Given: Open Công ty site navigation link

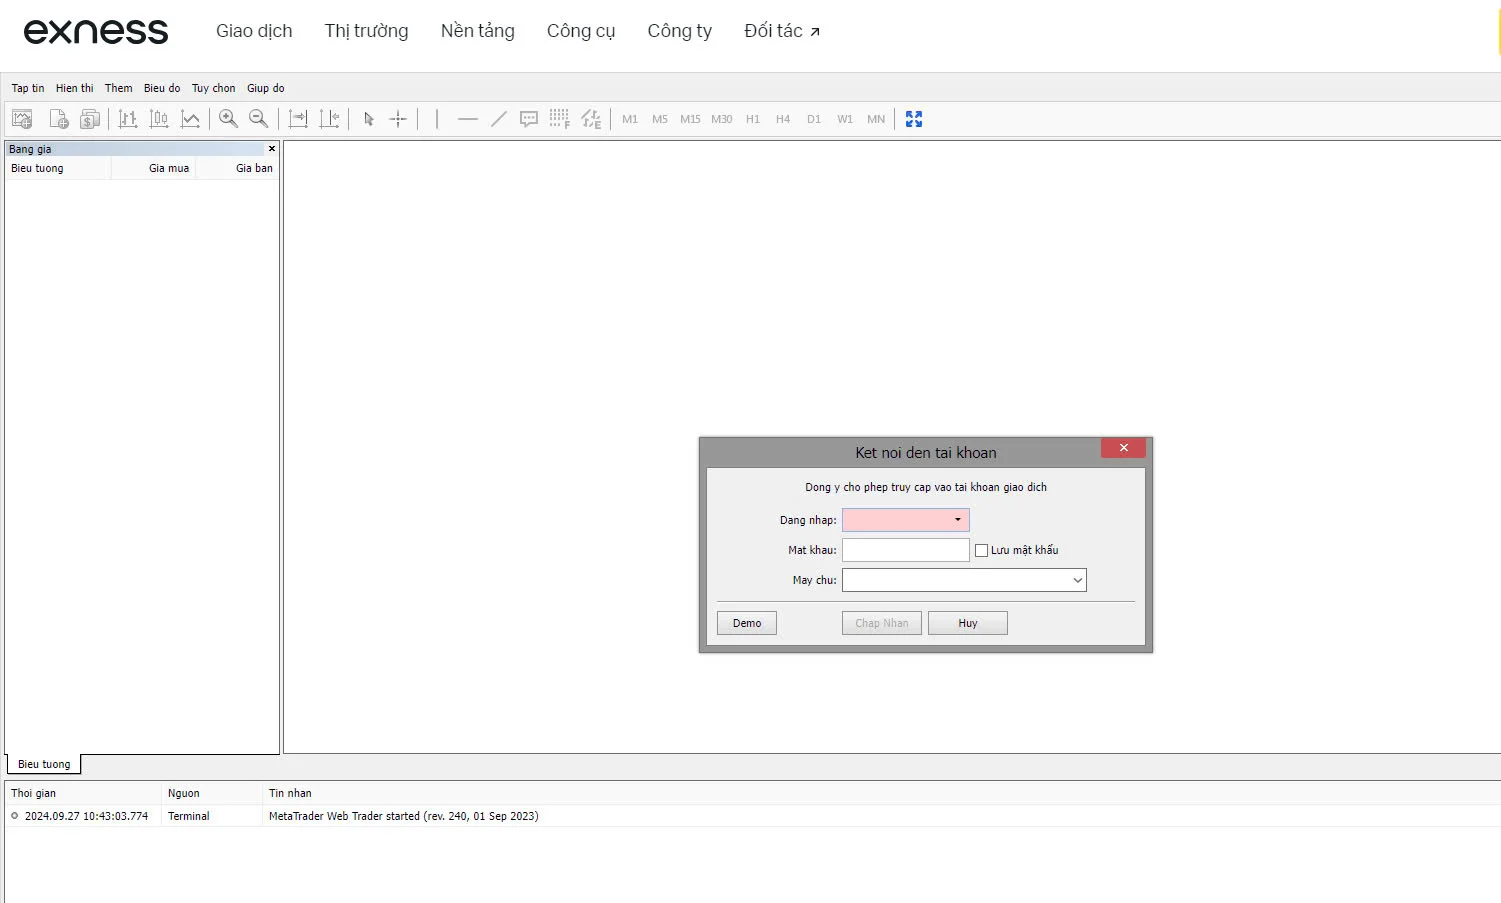Looking at the screenshot, I should point(680,31).
